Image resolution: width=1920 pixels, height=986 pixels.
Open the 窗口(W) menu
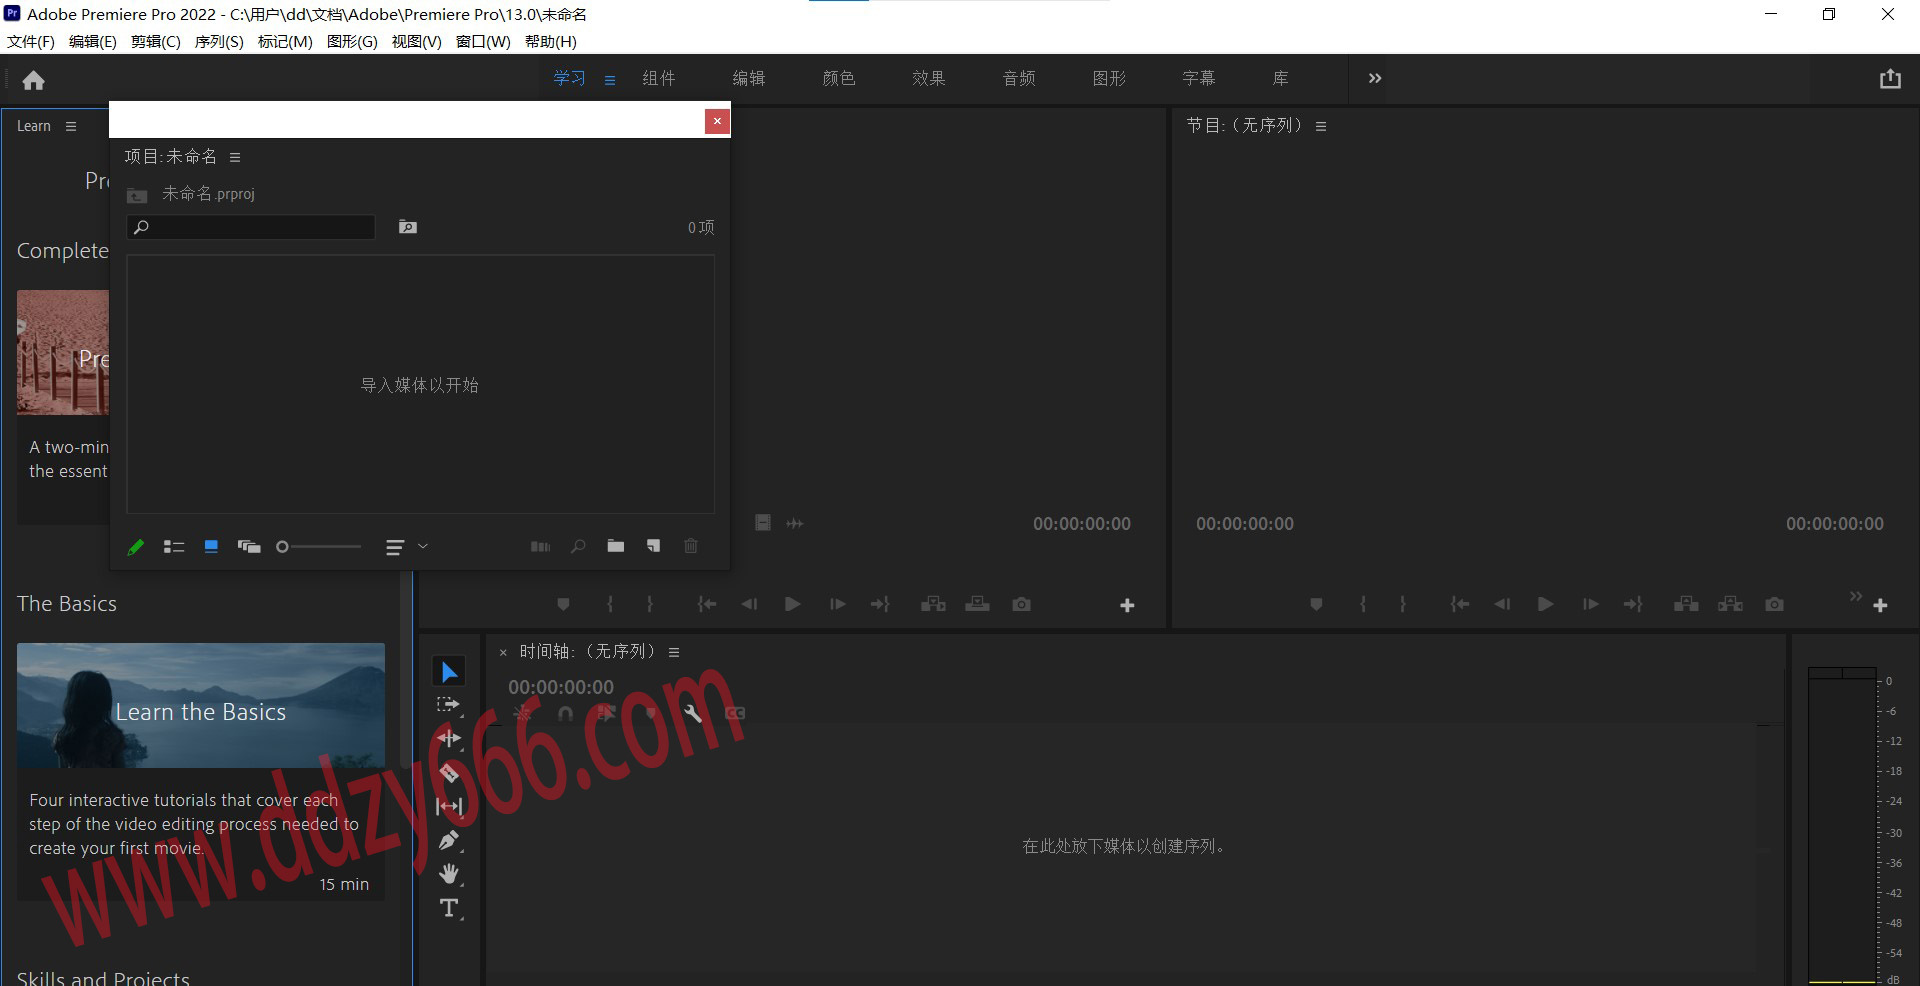[x=483, y=41]
